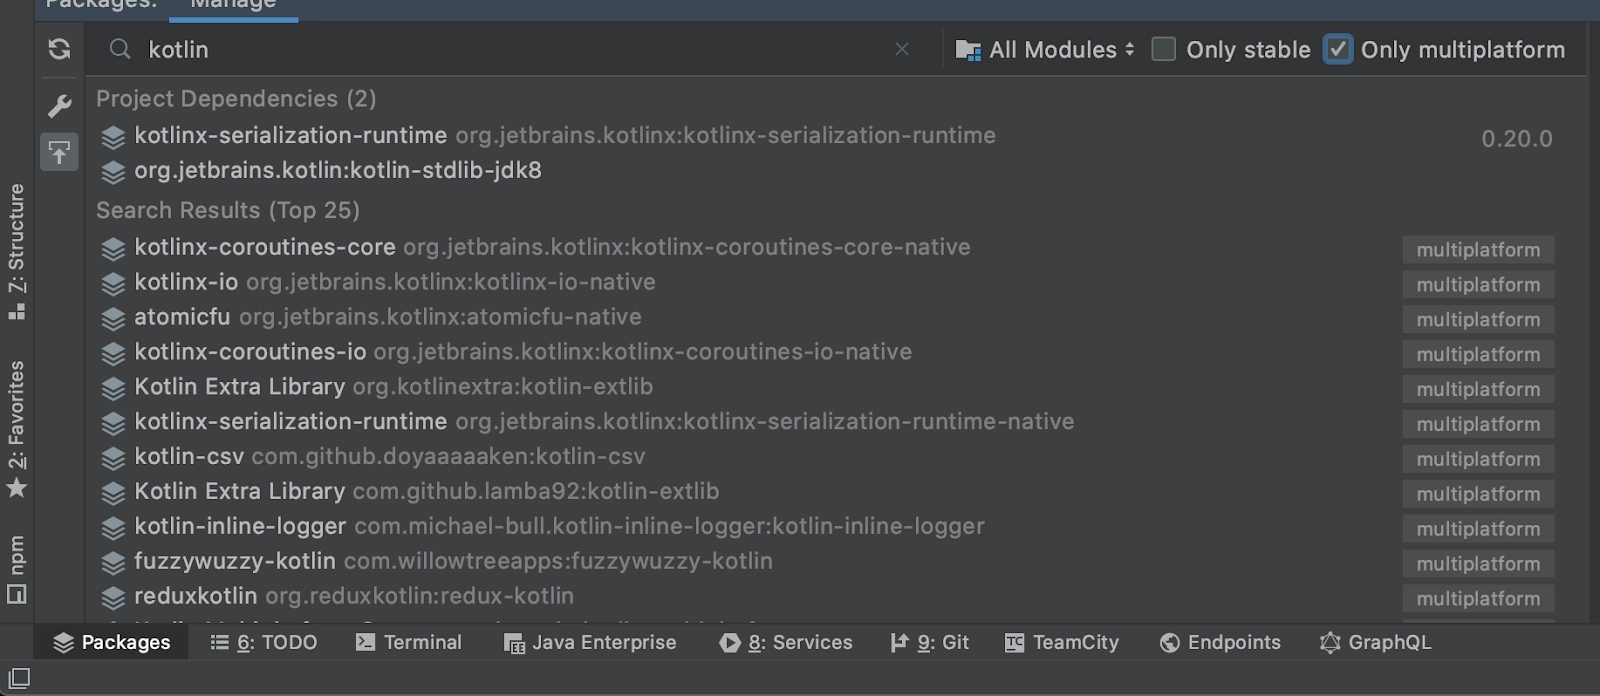The height and width of the screenshot is (696, 1600).
Task: Click multiplatform badge for kotlin-csv
Action: [x=1478, y=459]
